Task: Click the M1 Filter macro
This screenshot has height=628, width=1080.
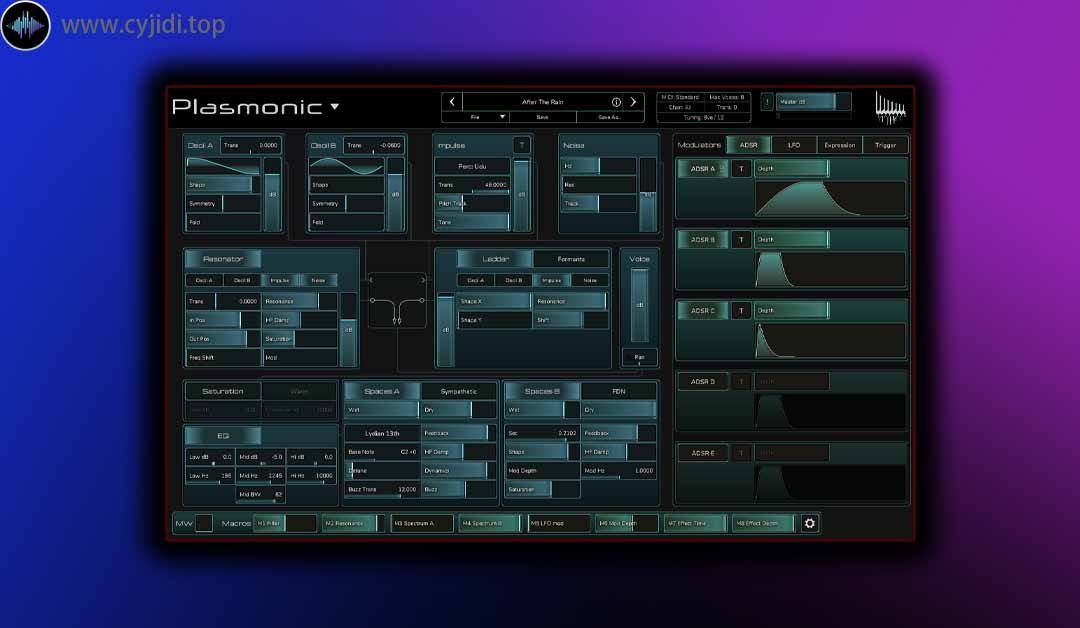Action: 285,523
